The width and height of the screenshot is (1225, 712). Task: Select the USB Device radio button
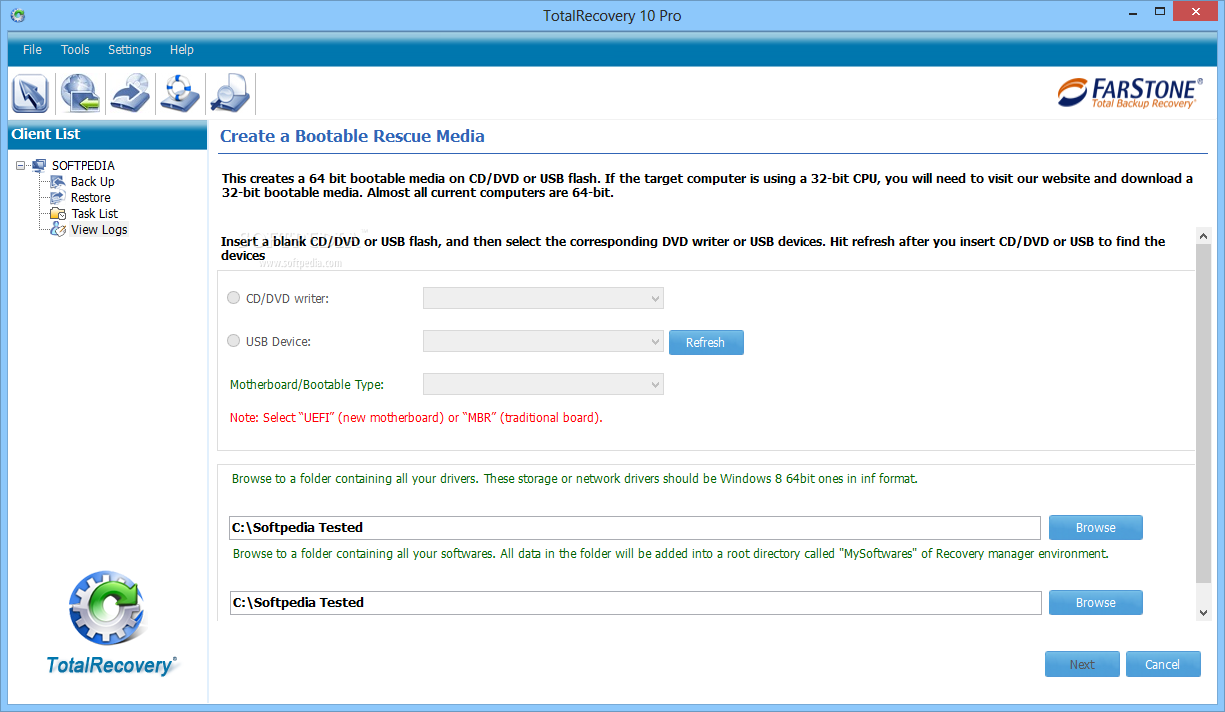click(x=234, y=341)
